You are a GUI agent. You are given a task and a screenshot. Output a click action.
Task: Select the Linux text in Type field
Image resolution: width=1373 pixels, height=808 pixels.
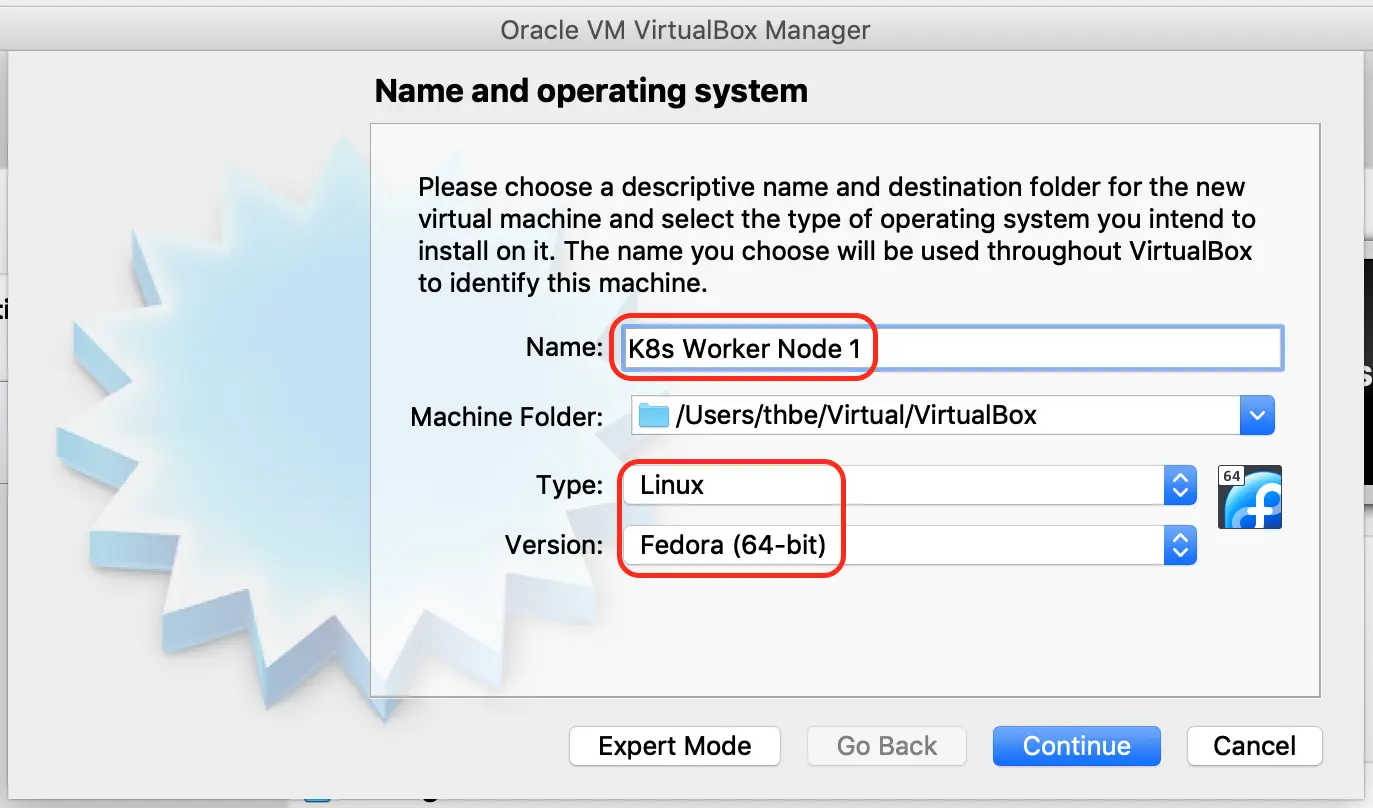672,485
